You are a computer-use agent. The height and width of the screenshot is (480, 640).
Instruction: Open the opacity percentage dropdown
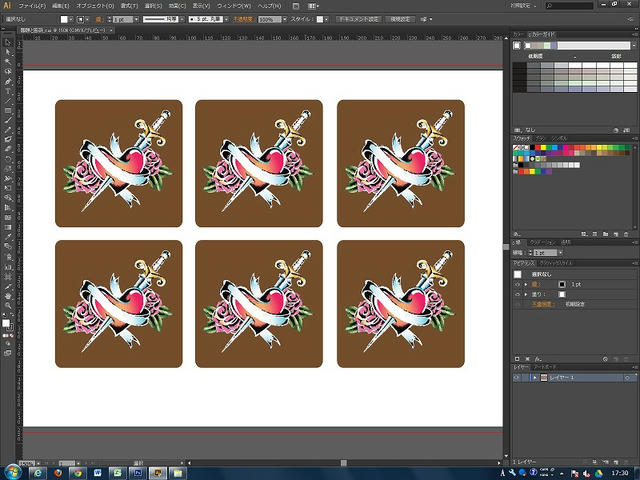tap(284, 19)
